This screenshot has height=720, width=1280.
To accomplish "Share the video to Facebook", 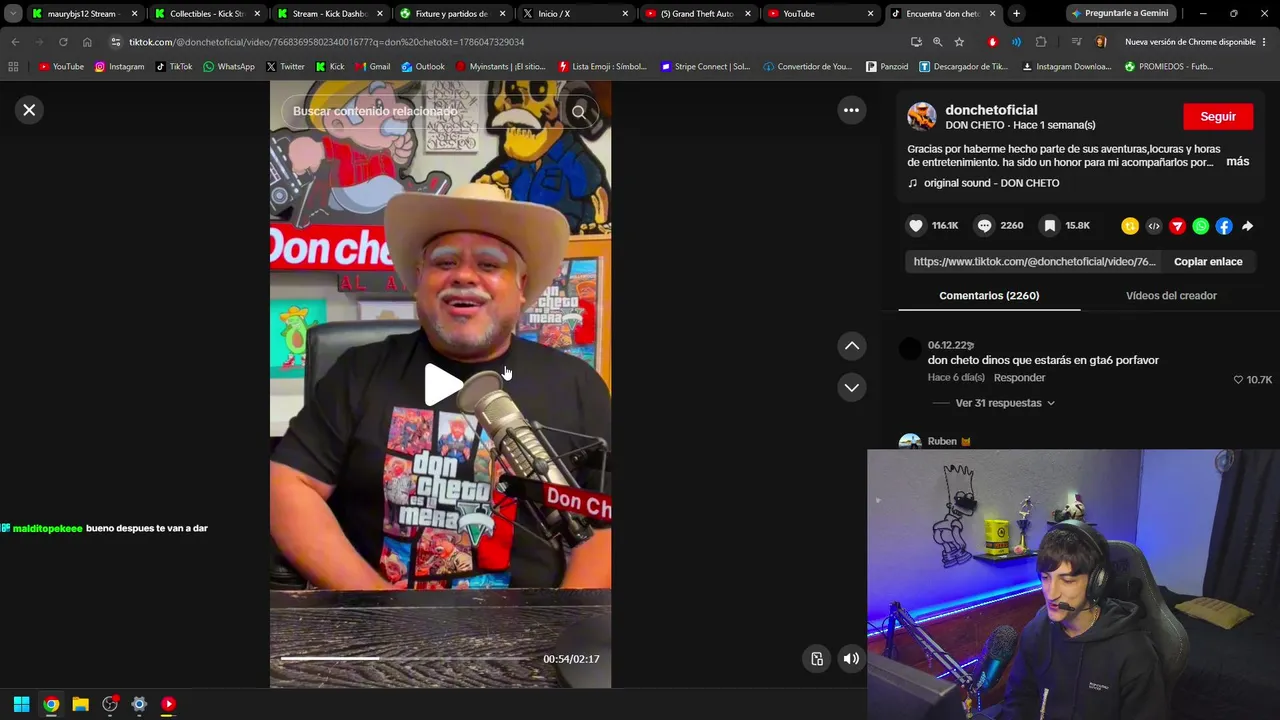I will (x=1224, y=226).
